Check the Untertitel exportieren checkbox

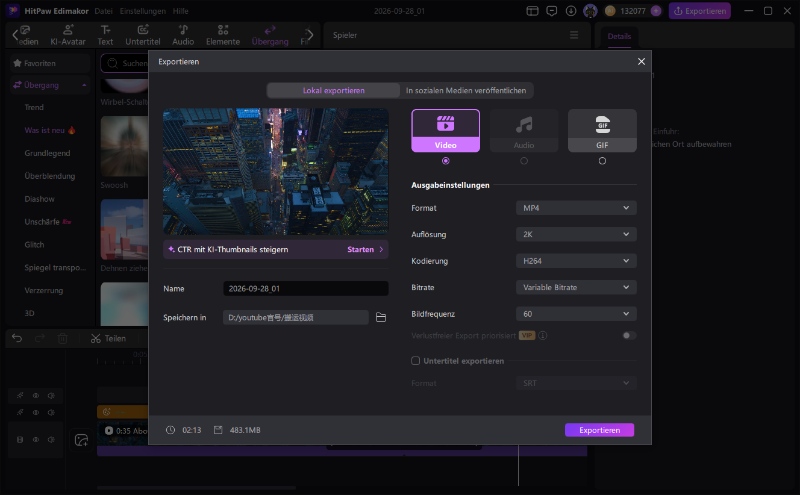[x=415, y=361]
